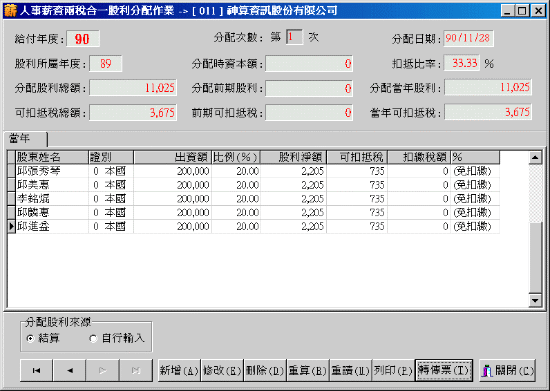Click the 分配前期股利 field

309,88
